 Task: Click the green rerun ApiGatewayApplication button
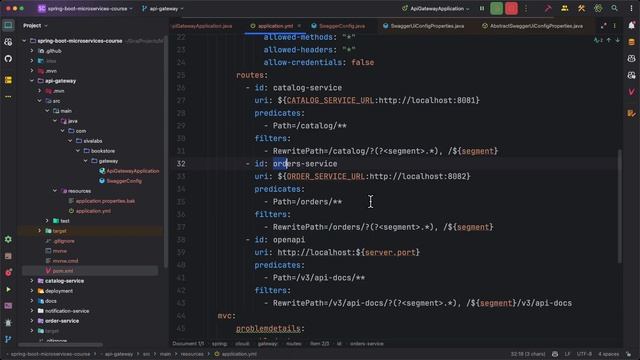pos(496,9)
